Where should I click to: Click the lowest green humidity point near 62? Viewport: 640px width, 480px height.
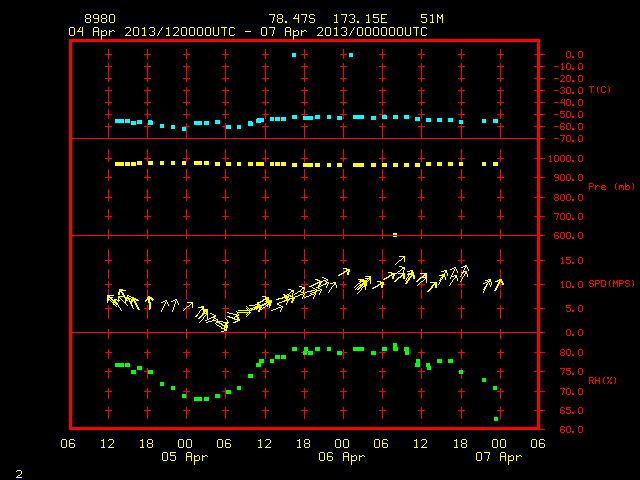click(x=496, y=419)
